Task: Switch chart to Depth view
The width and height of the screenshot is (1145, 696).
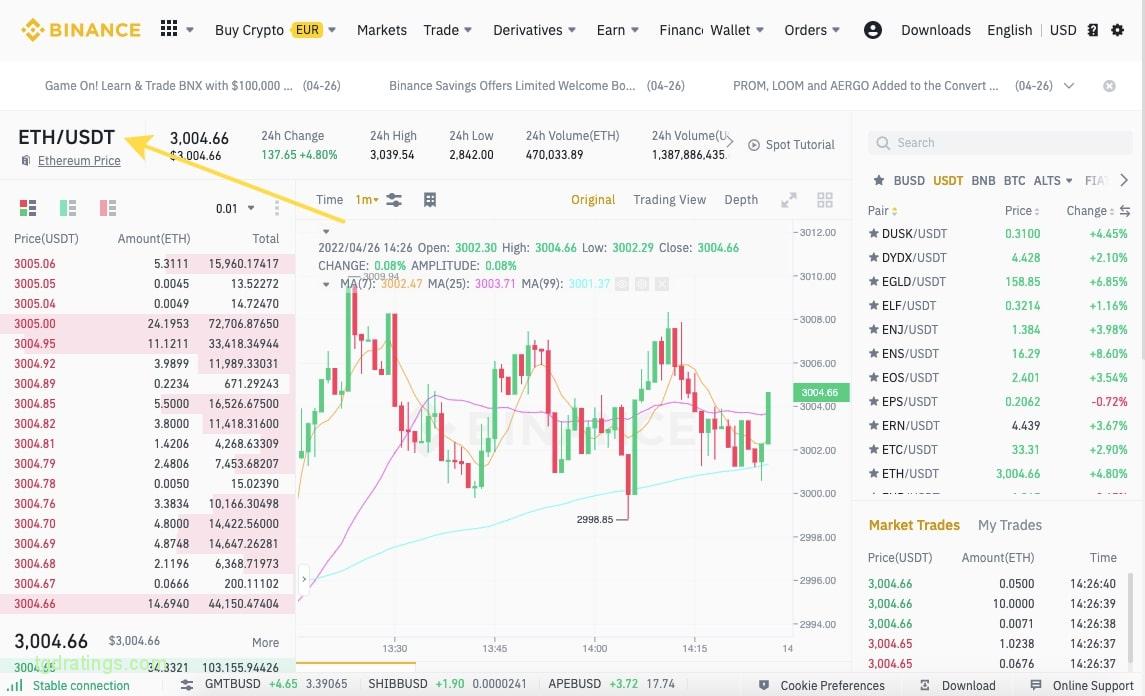Action: (x=741, y=199)
